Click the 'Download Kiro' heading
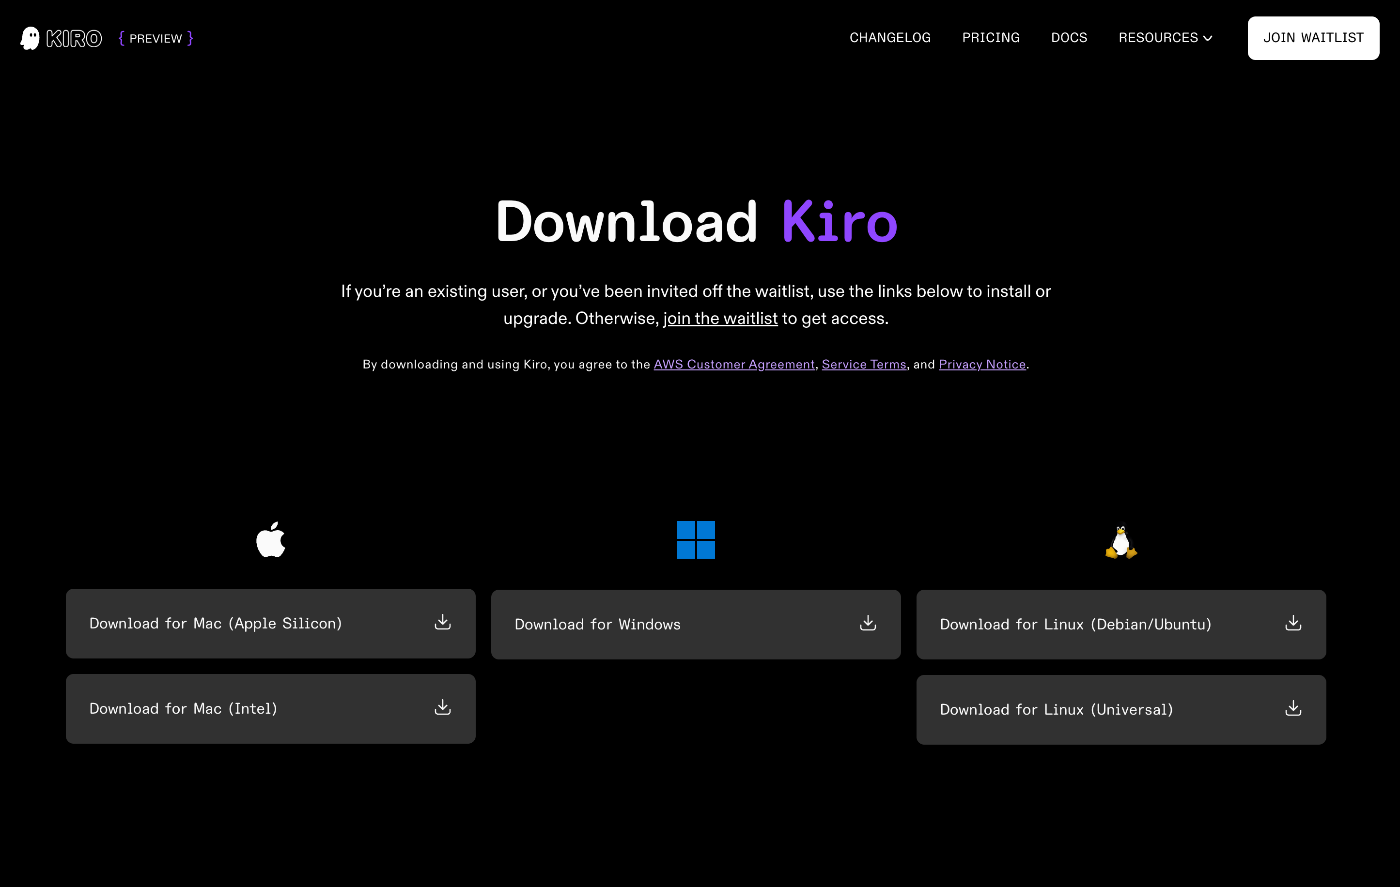 click(697, 222)
